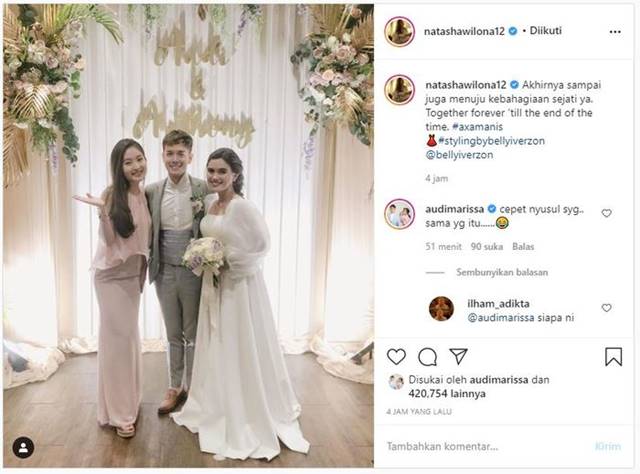The height and width of the screenshot is (474, 640).
Task: Like audimarissa's comment heart
Action: (607, 213)
